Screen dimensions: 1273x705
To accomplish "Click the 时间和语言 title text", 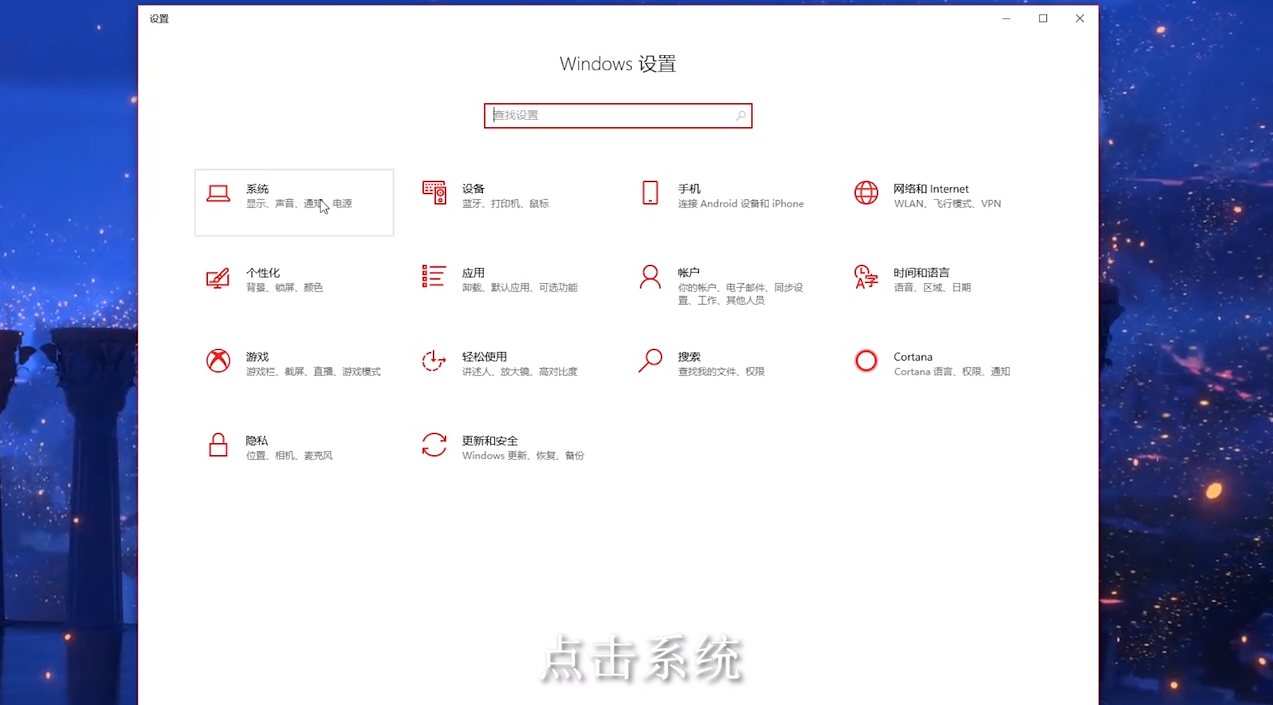I will point(921,273).
